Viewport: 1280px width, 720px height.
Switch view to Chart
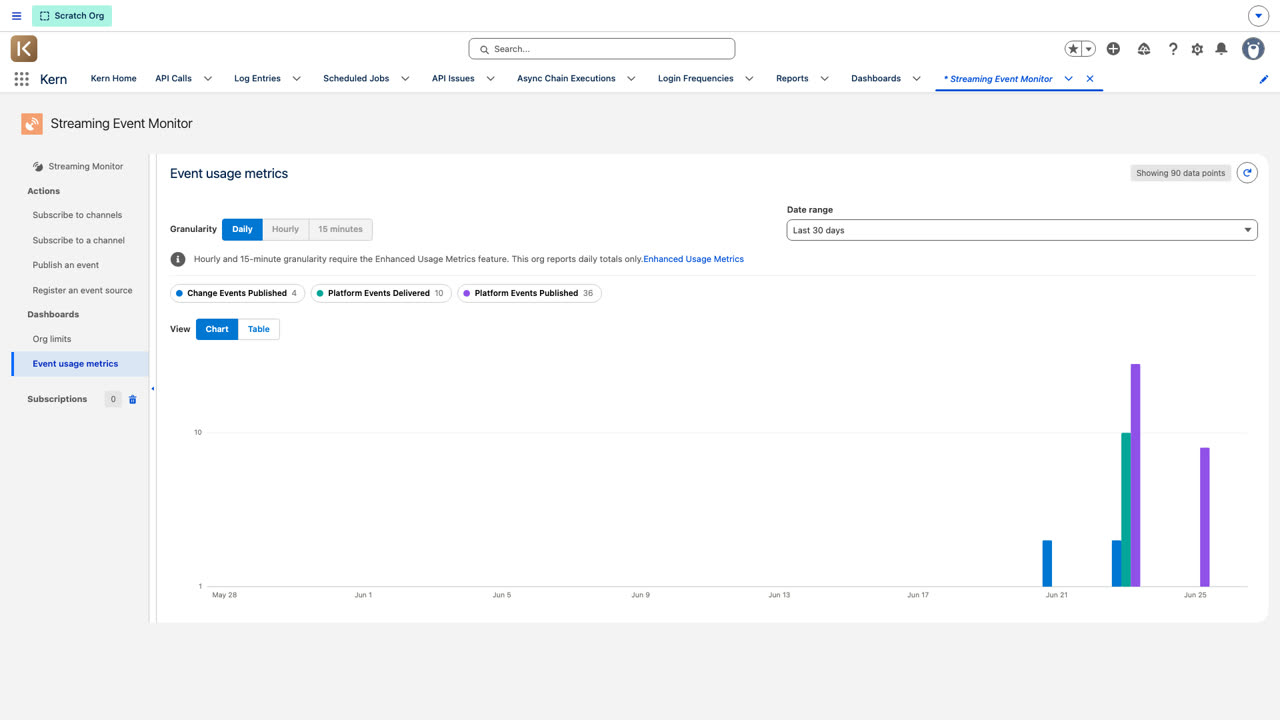[217, 329]
